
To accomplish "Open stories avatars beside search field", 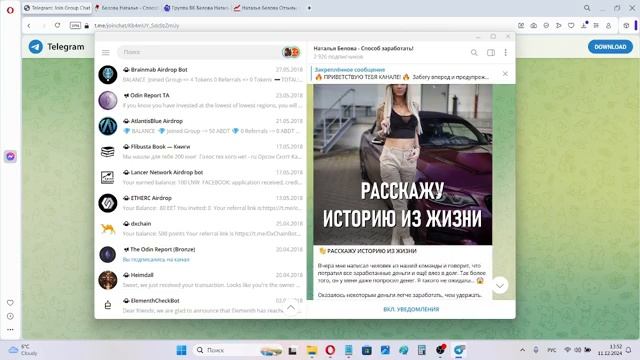I will [x=291, y=52].
